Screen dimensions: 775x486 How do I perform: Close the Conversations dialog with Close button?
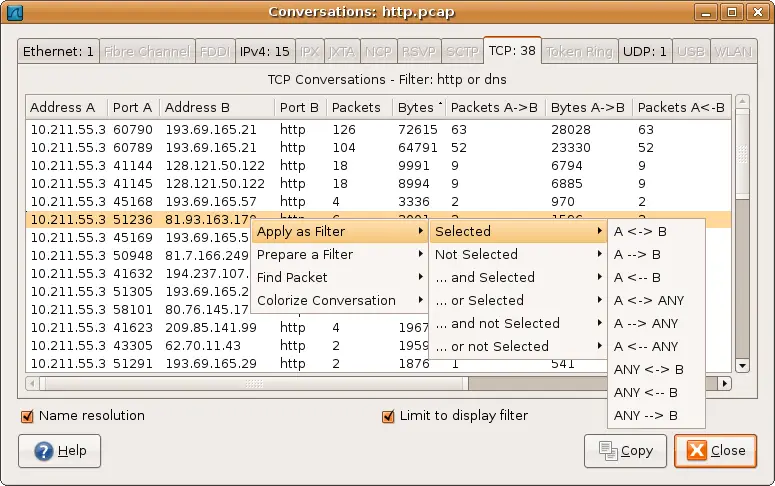(x=715, y=451)
